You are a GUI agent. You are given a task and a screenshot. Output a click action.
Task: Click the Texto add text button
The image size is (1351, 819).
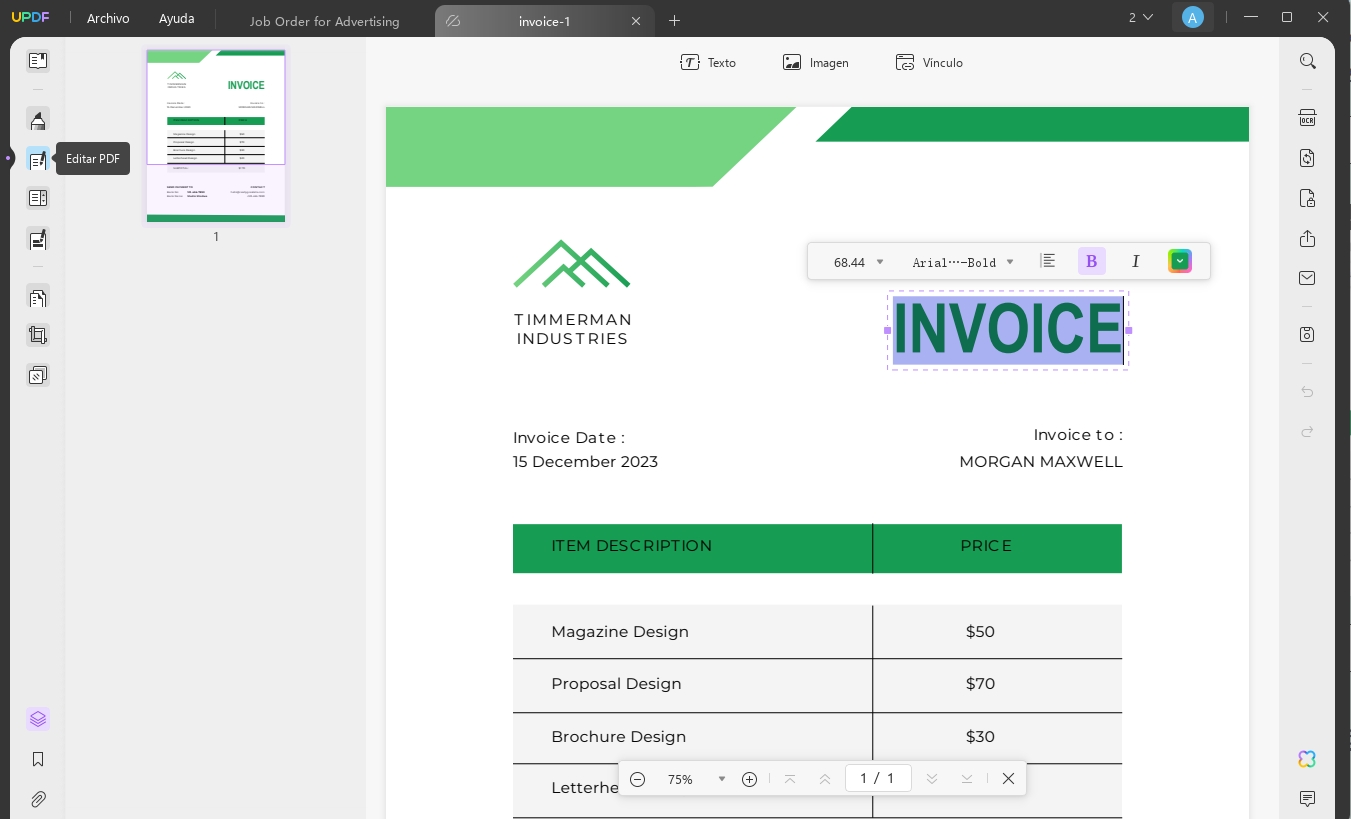[x=708, y=62]
